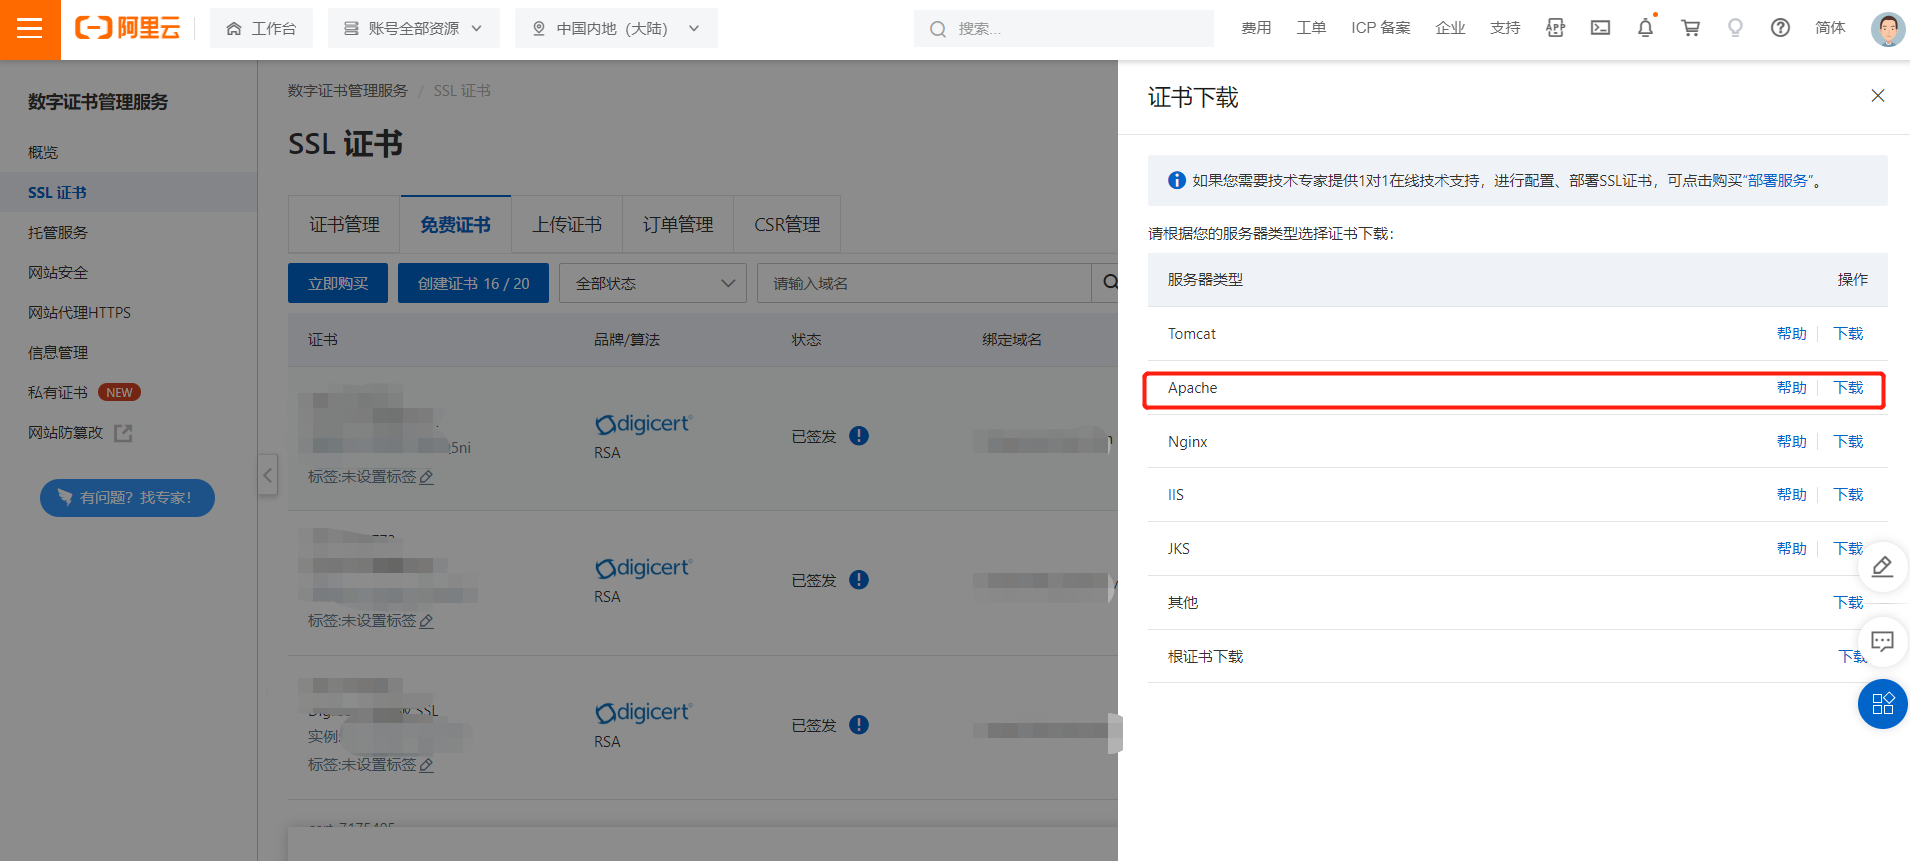Collapse the left sidebar arrow
Viewport: 1910px width, 861px height.
(267, 475)
